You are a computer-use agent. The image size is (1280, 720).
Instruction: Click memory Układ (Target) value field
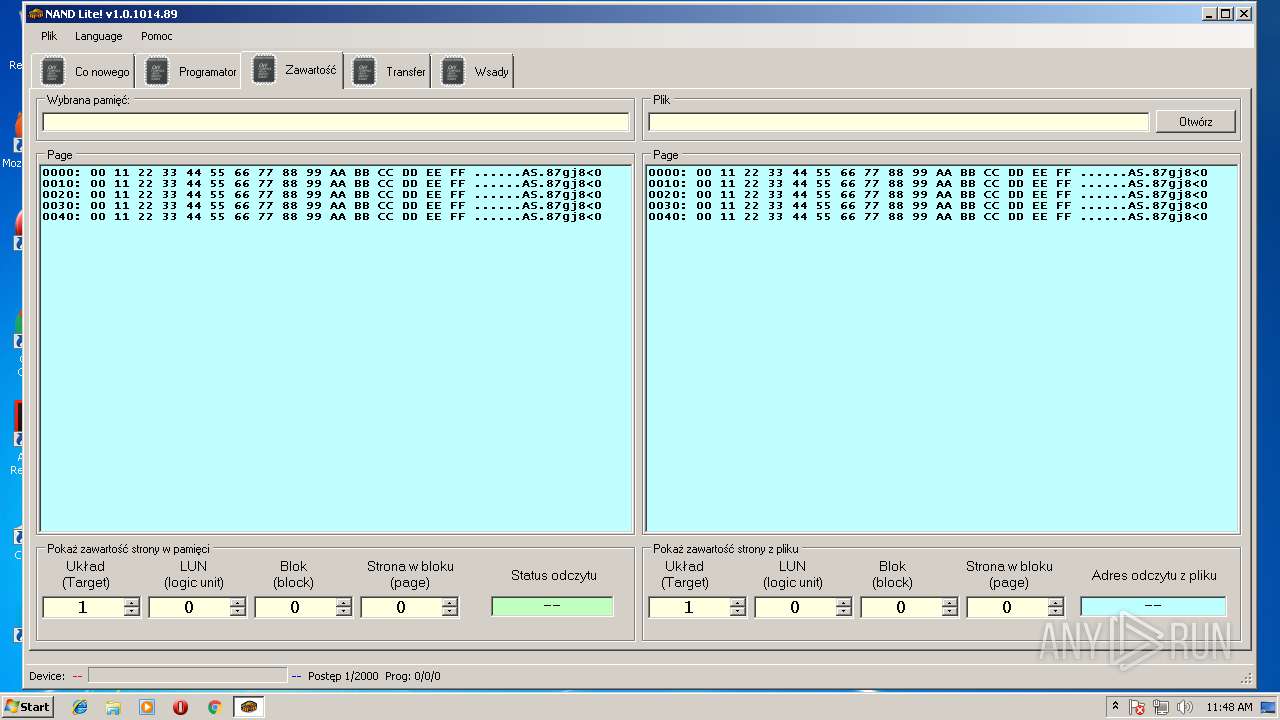click(x=83, y=607)
